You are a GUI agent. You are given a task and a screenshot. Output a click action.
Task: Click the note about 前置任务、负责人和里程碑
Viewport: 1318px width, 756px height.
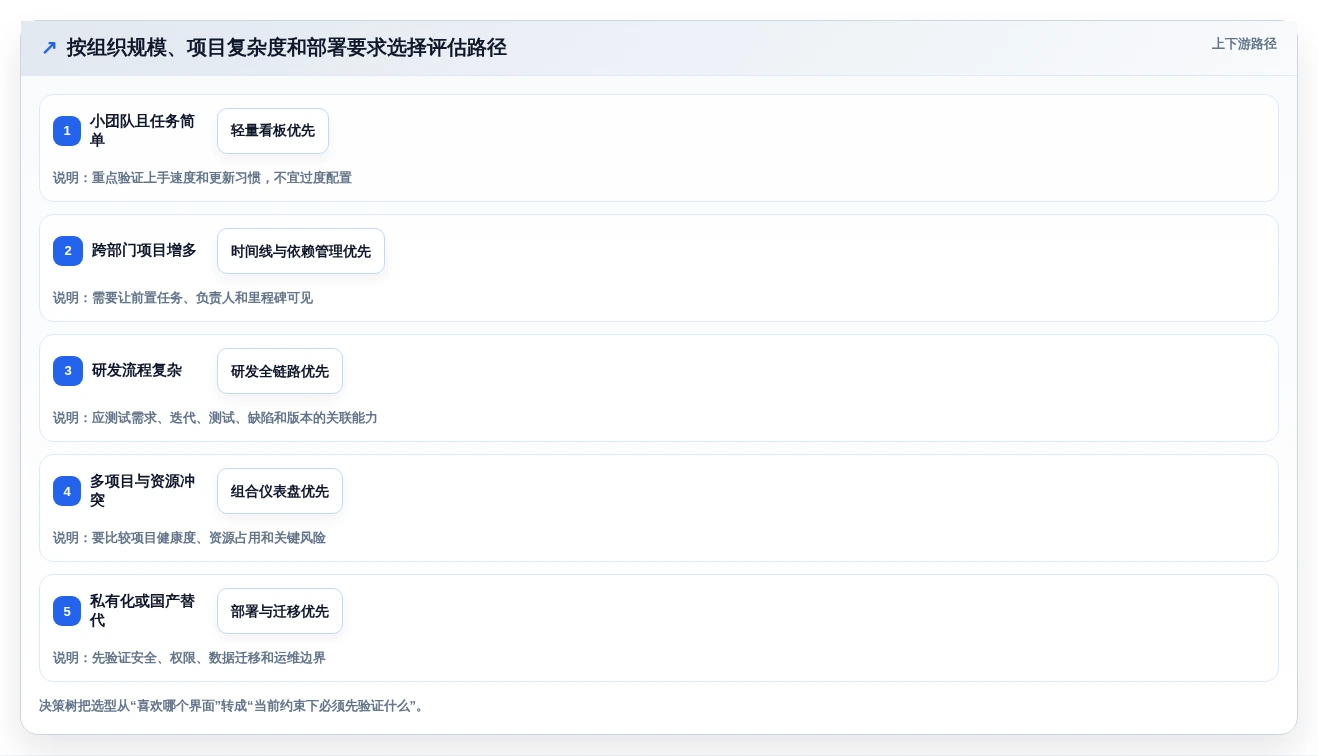tap(183, 298)
